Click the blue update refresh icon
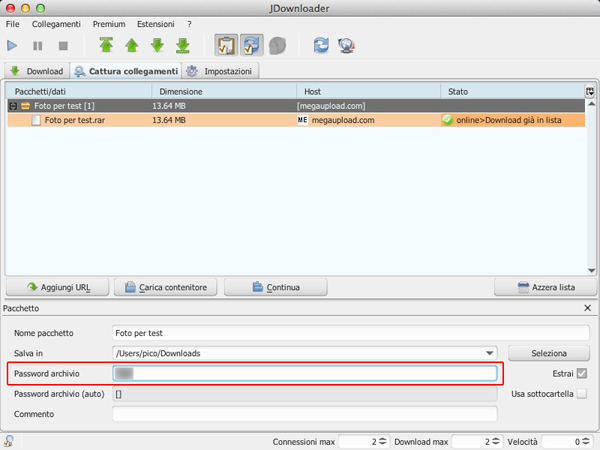Image resolution: width=600 pixels, height=450 pixels. pos(321,46)
